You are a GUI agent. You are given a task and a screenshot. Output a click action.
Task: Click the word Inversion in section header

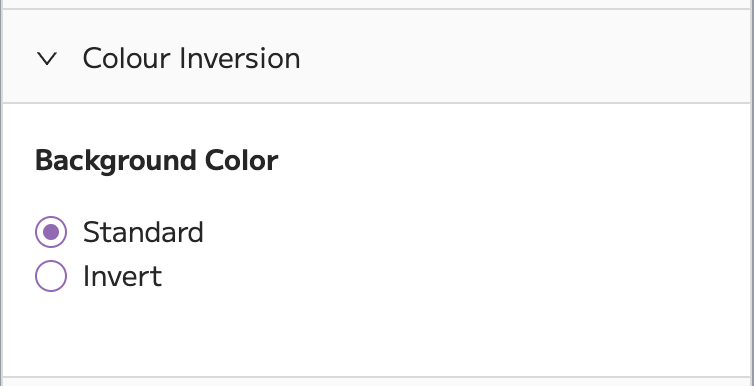click(x=240, y=59)
